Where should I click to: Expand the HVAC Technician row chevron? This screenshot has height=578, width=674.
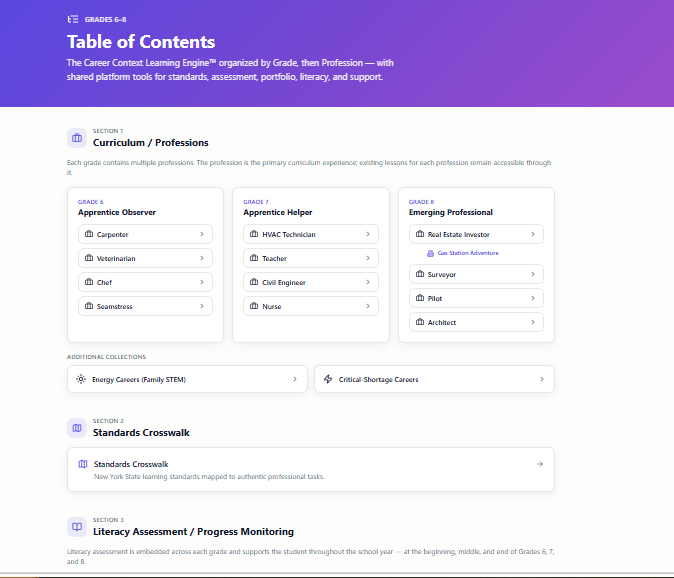[x=368, y=234]
